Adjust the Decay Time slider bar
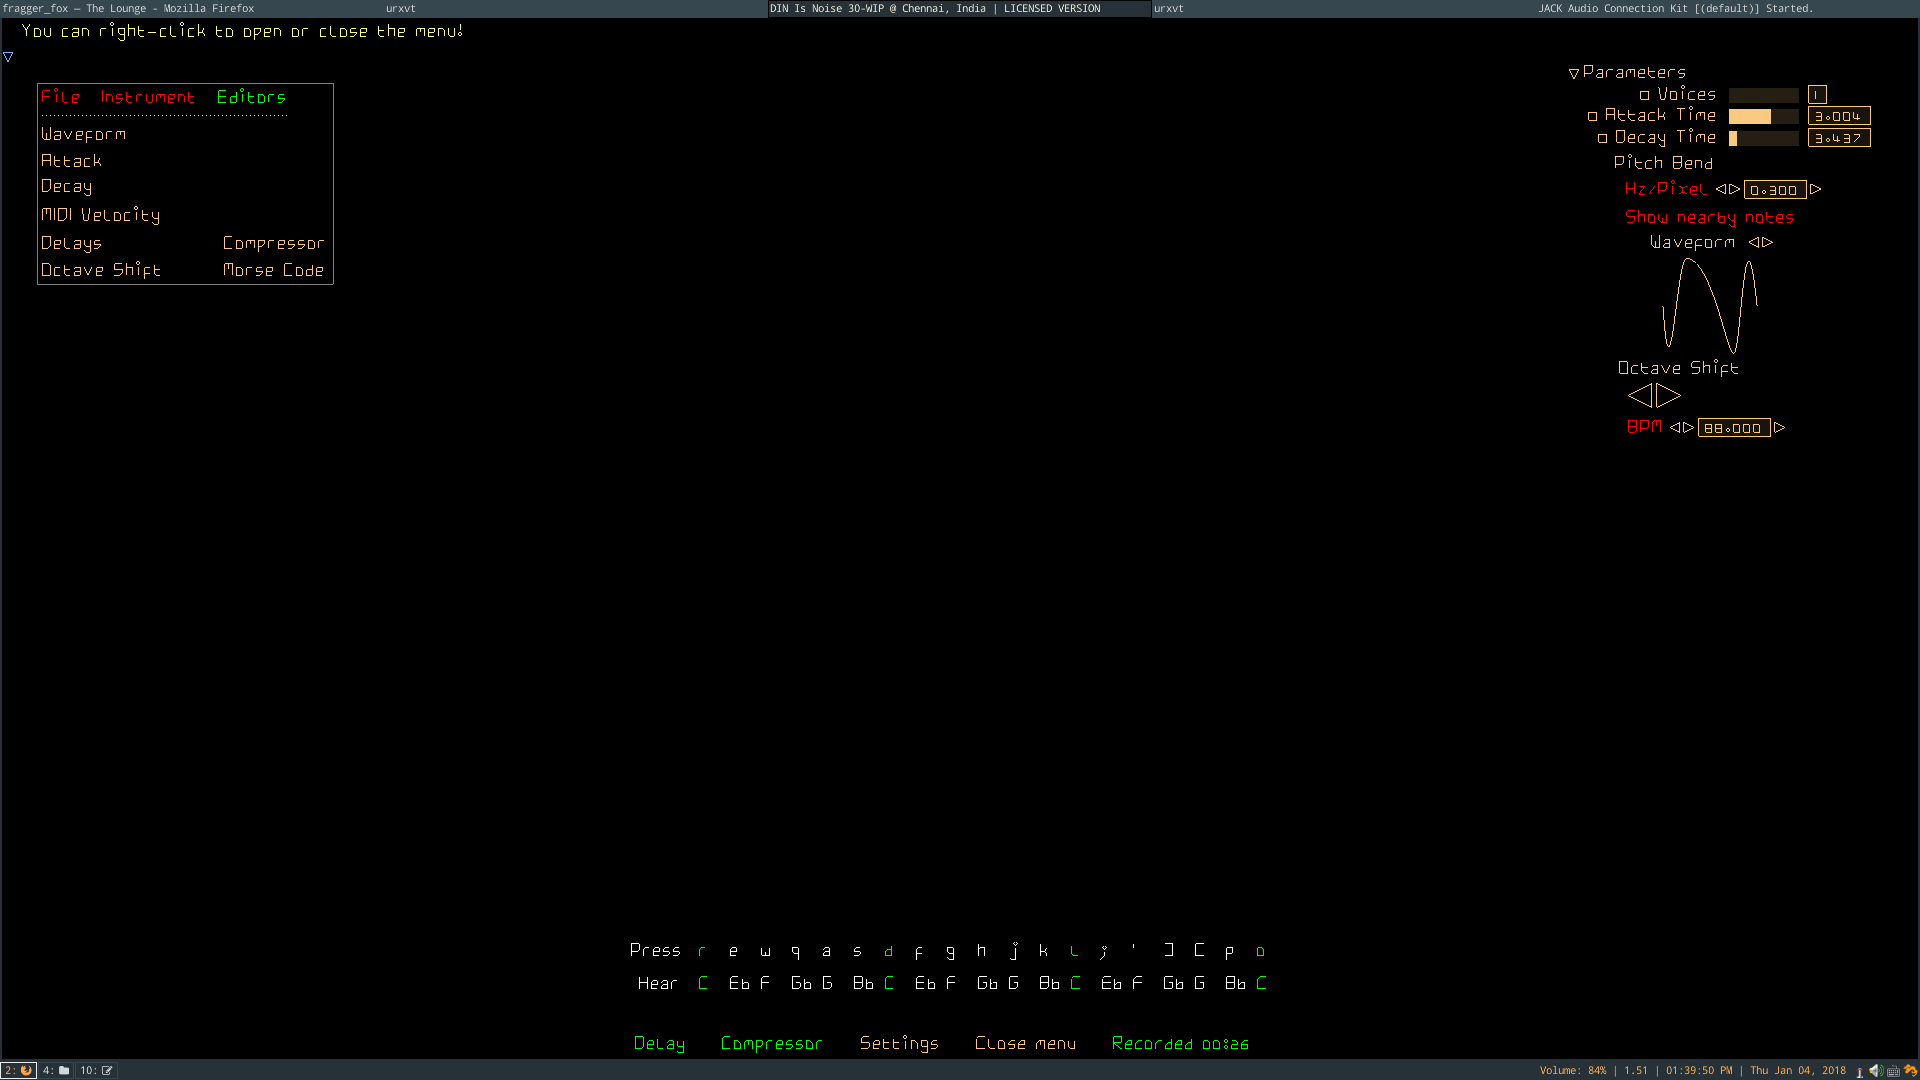 pyautogui.click(x=1763, y=139)
